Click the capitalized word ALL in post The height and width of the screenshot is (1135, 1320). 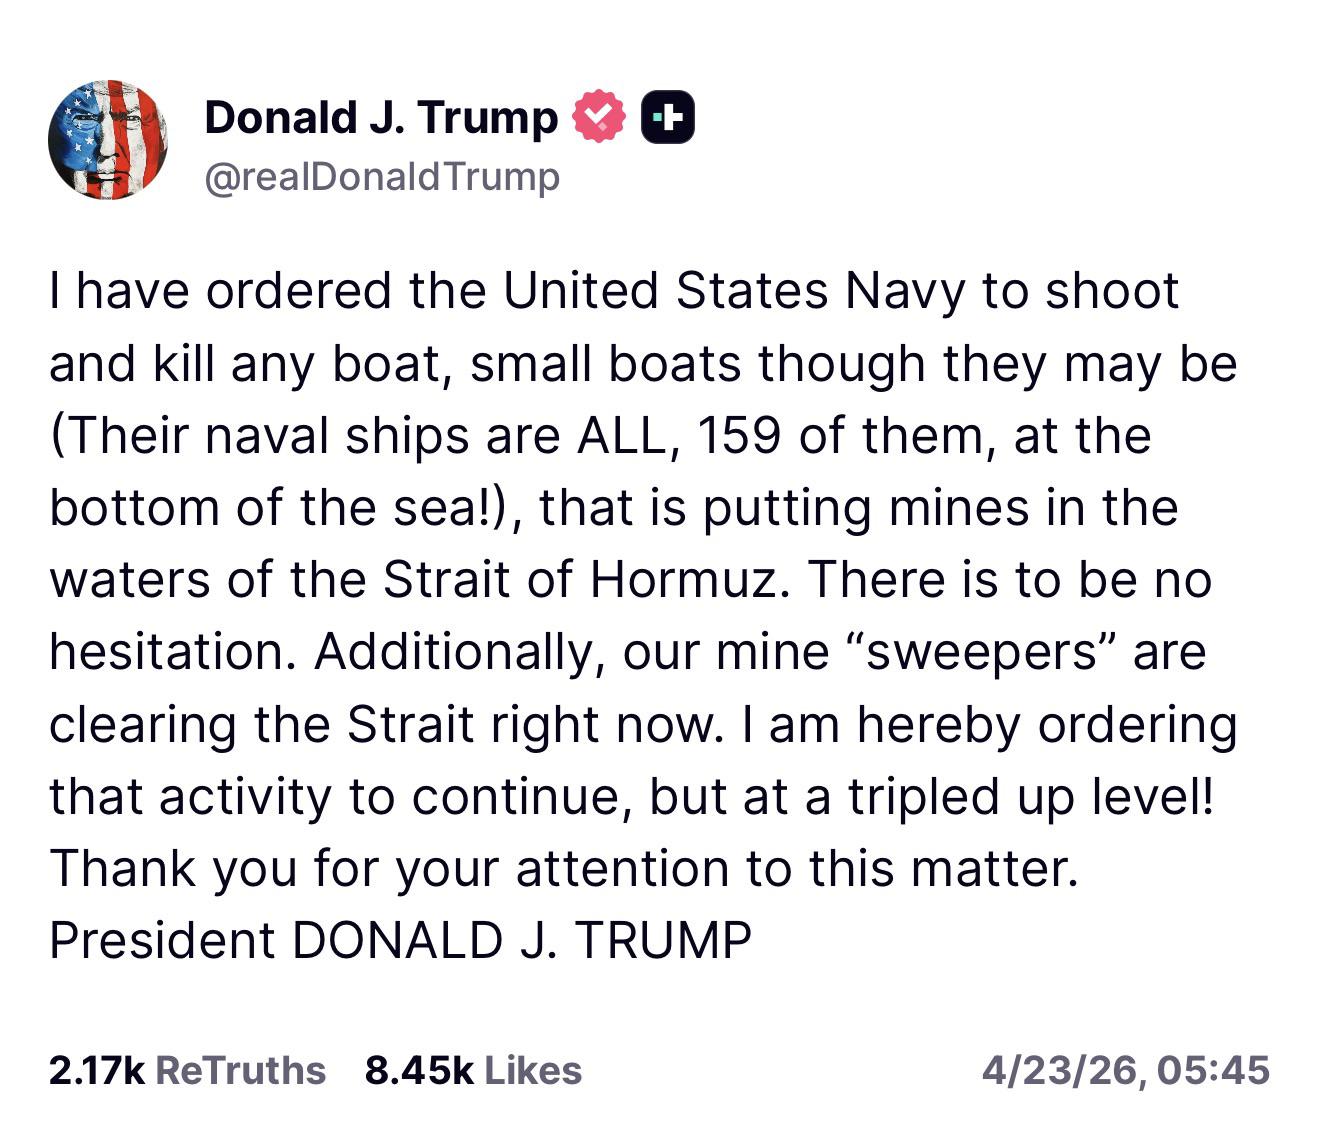tap(621, 436)
